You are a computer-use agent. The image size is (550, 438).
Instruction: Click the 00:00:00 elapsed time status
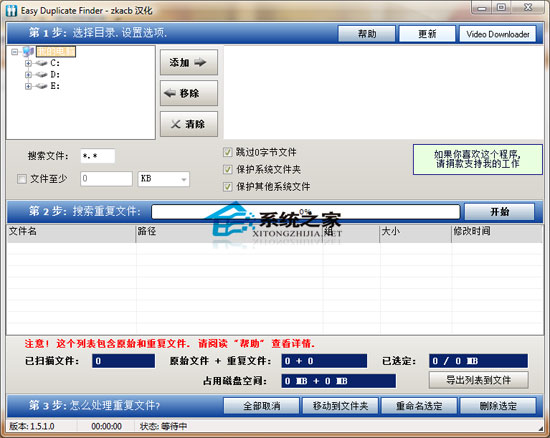coord(107,426)
